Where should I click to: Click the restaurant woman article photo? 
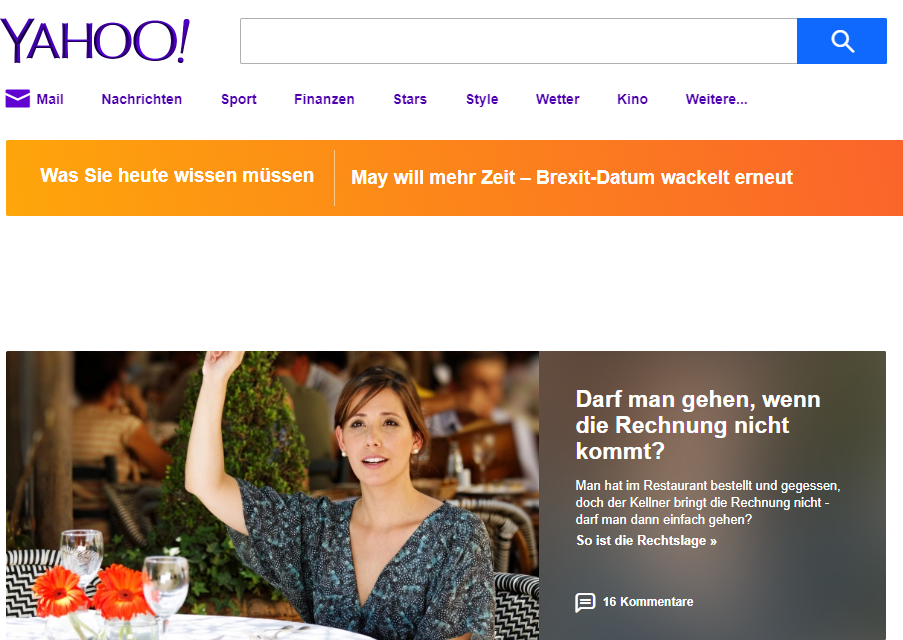coord(272,495)
